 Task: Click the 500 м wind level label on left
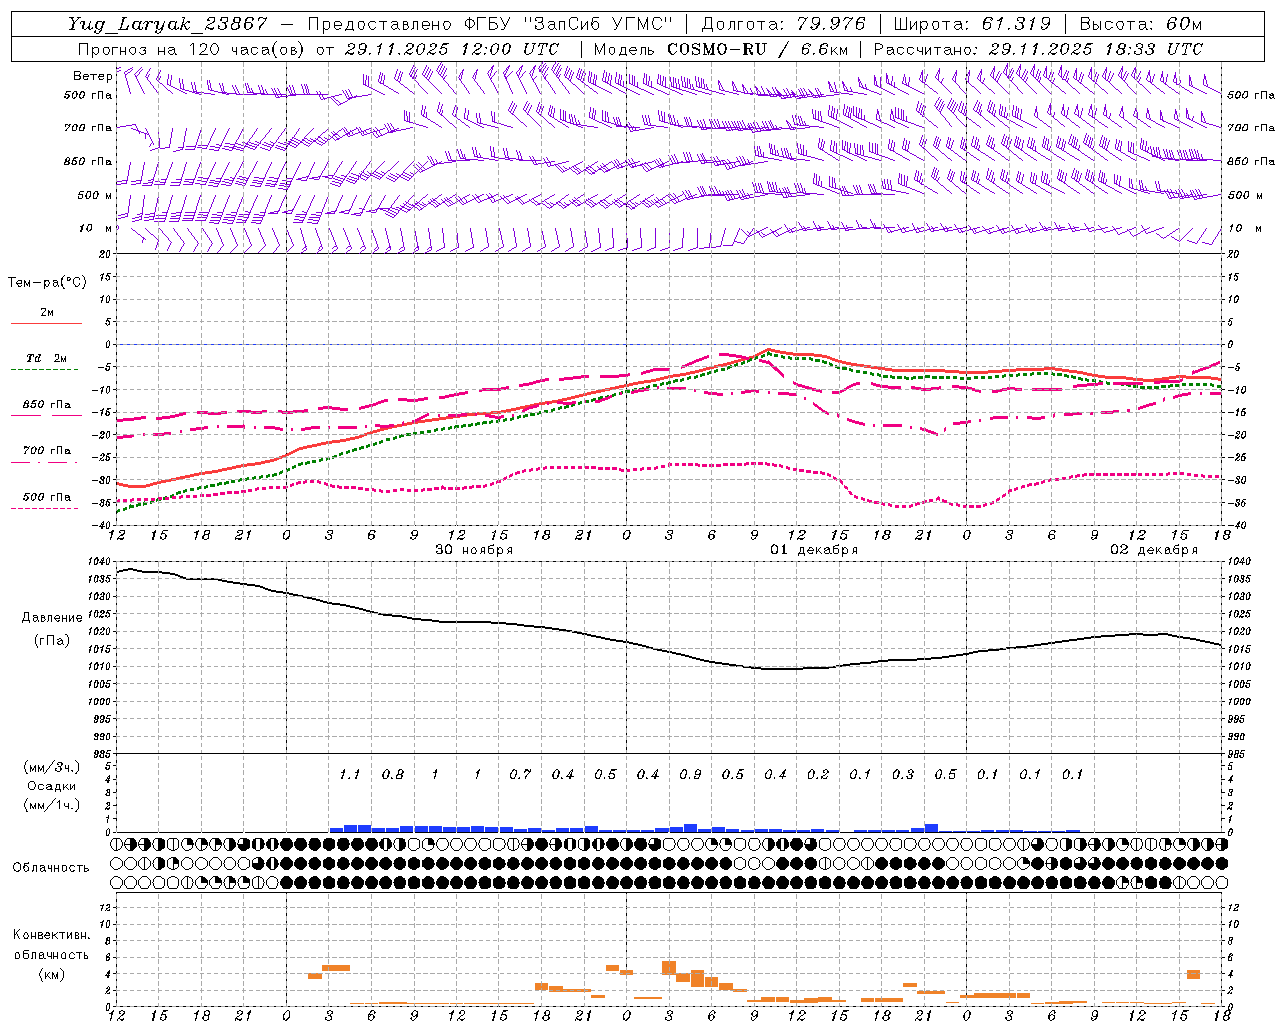95,196
